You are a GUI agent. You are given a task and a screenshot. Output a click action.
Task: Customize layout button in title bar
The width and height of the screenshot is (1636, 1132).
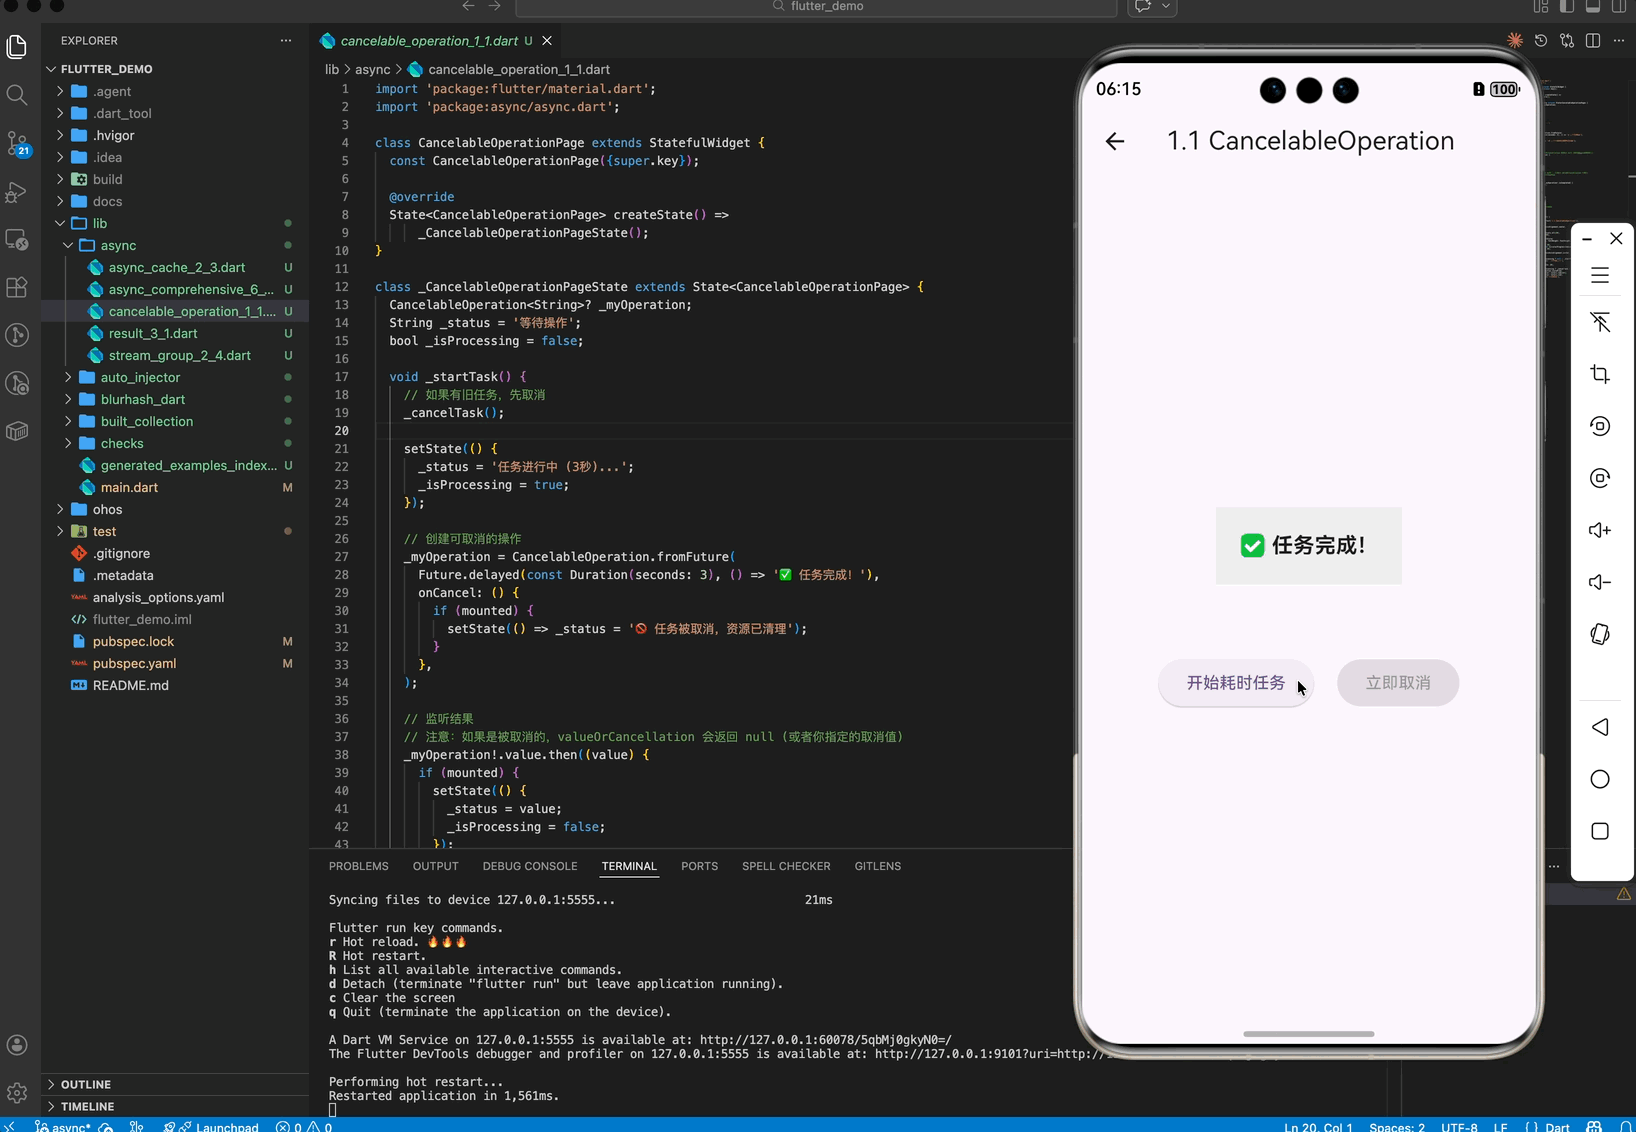click(x=1541, y=6)
